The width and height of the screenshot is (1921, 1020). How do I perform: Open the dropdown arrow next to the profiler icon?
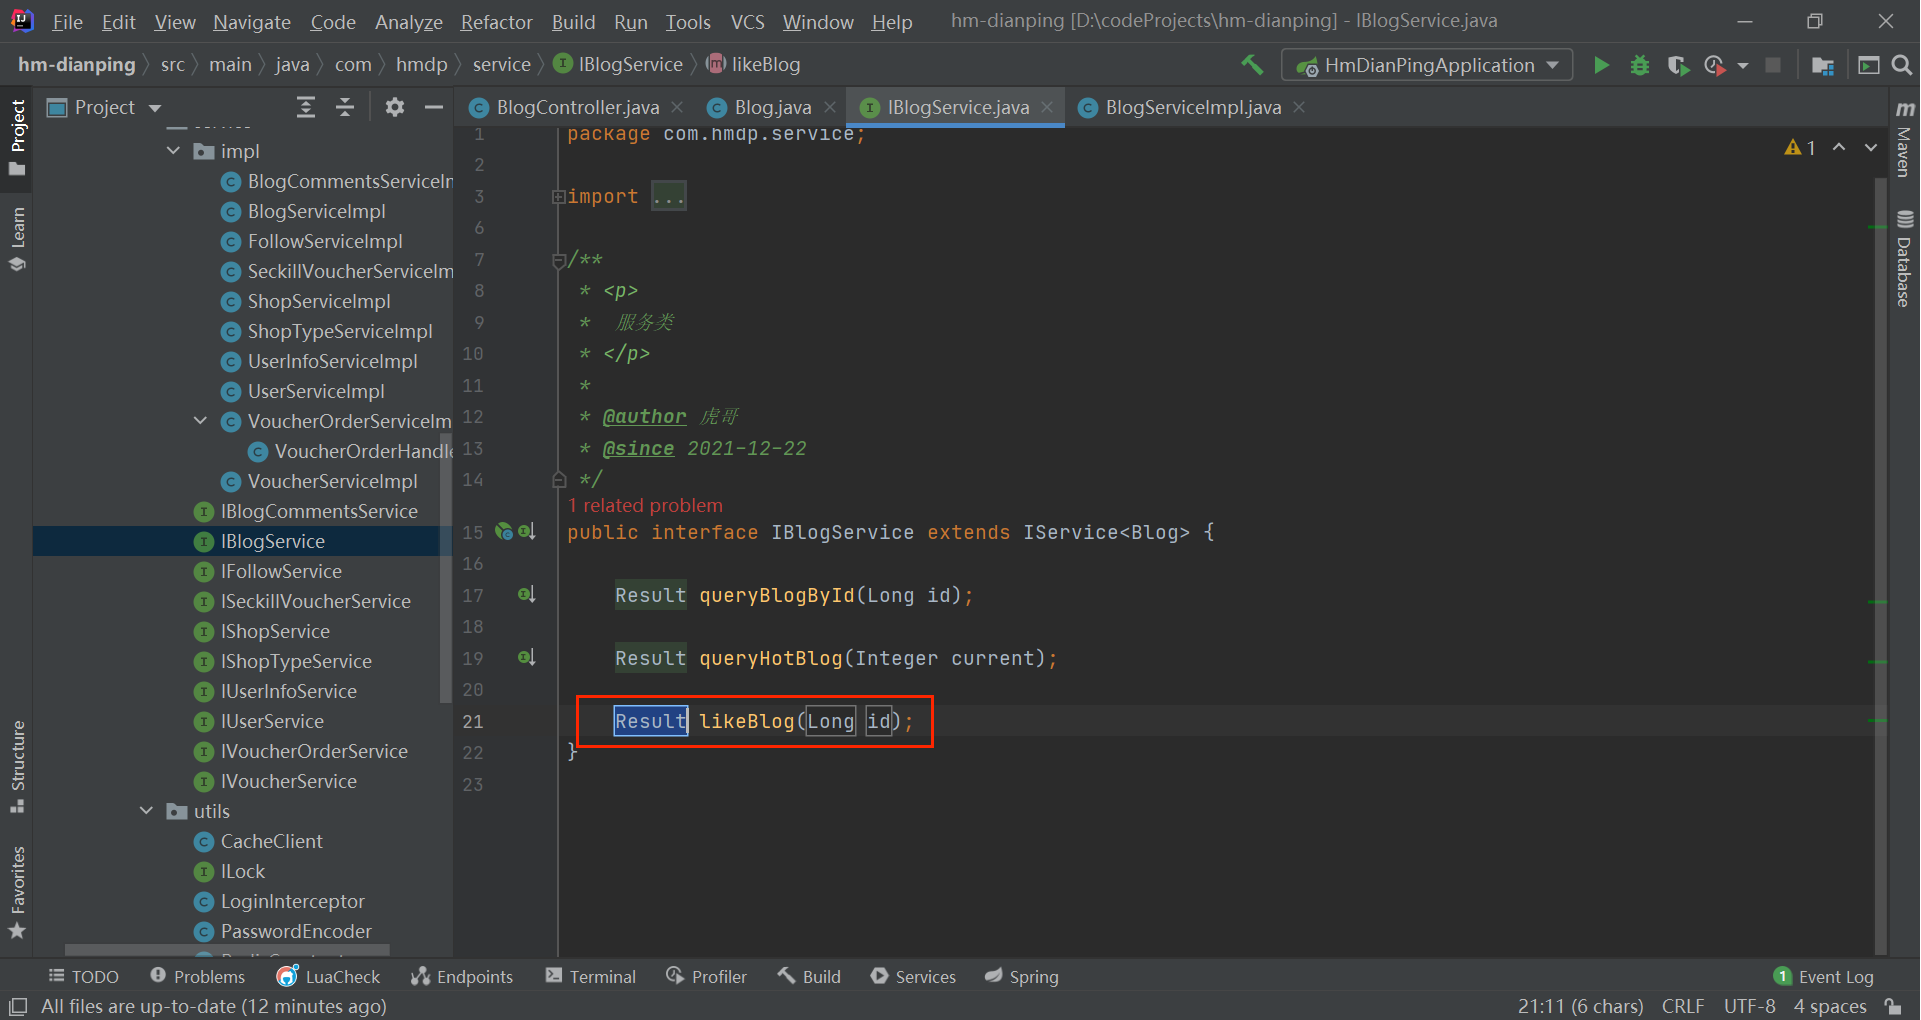click(1743, 65)
